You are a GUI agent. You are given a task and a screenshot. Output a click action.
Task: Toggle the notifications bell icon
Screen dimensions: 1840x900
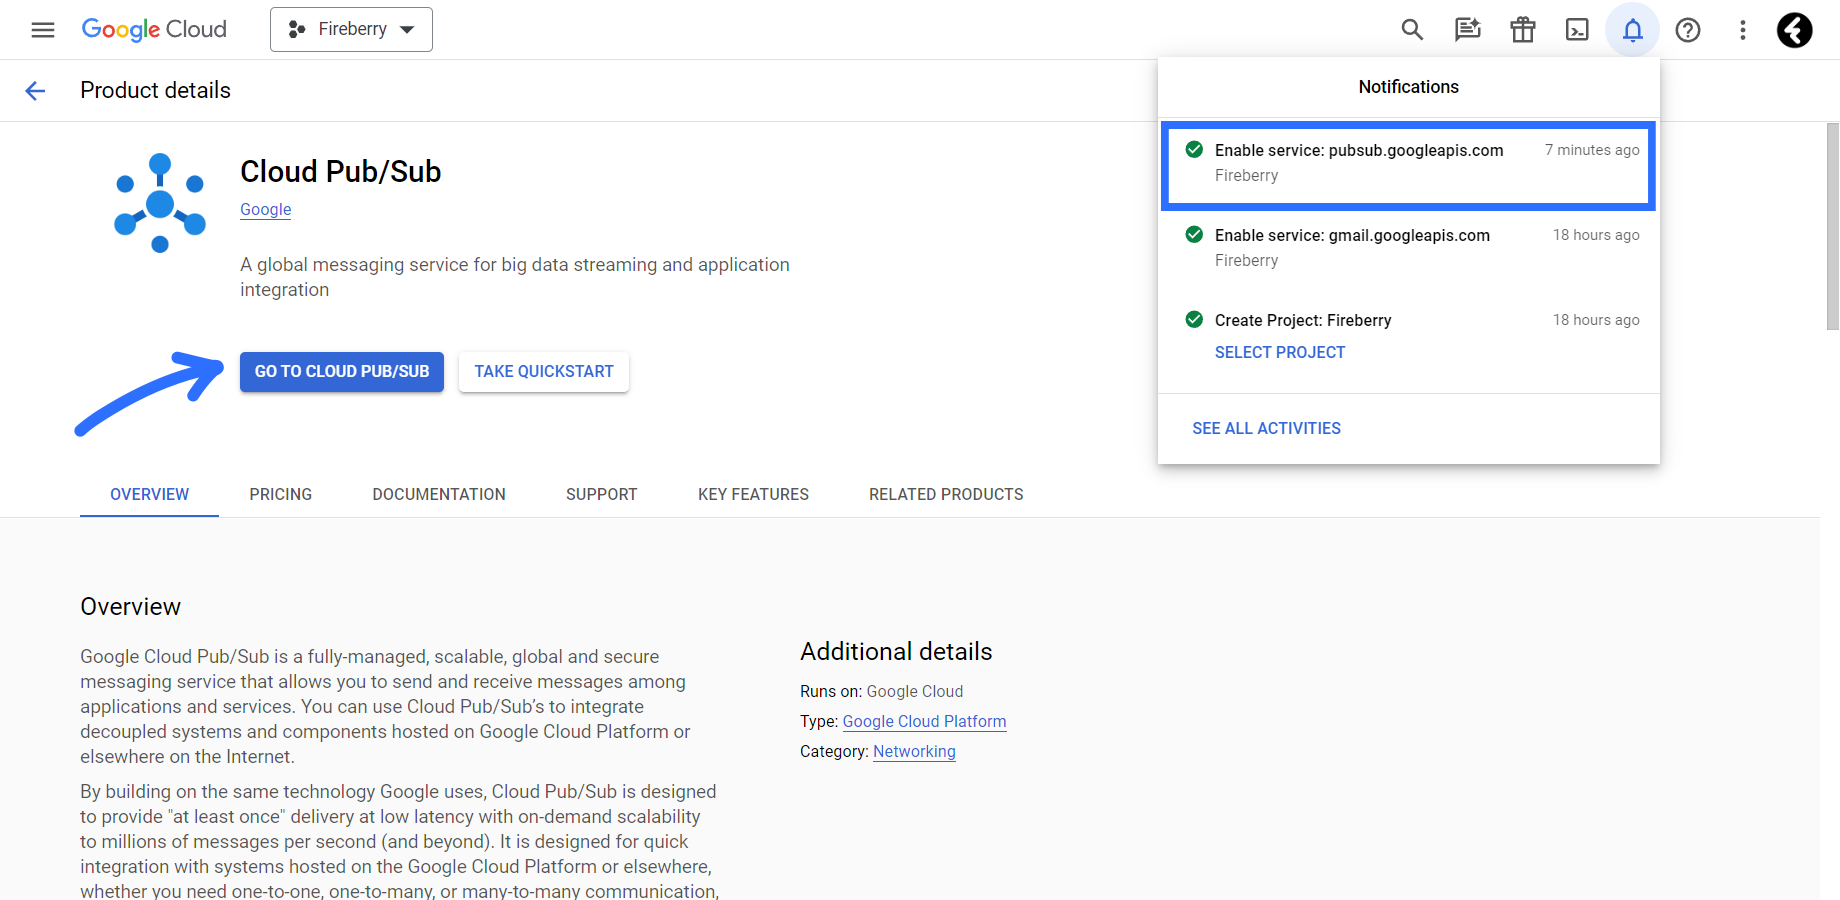[1632, 30]
